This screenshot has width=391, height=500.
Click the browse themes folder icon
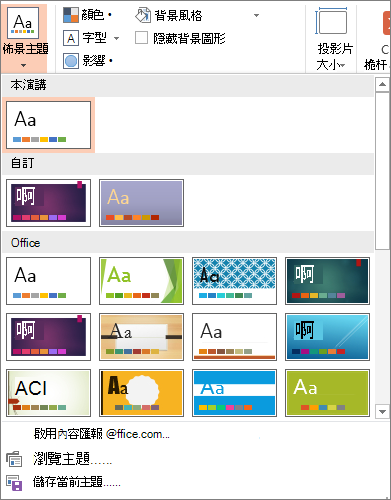click(14, 459)
